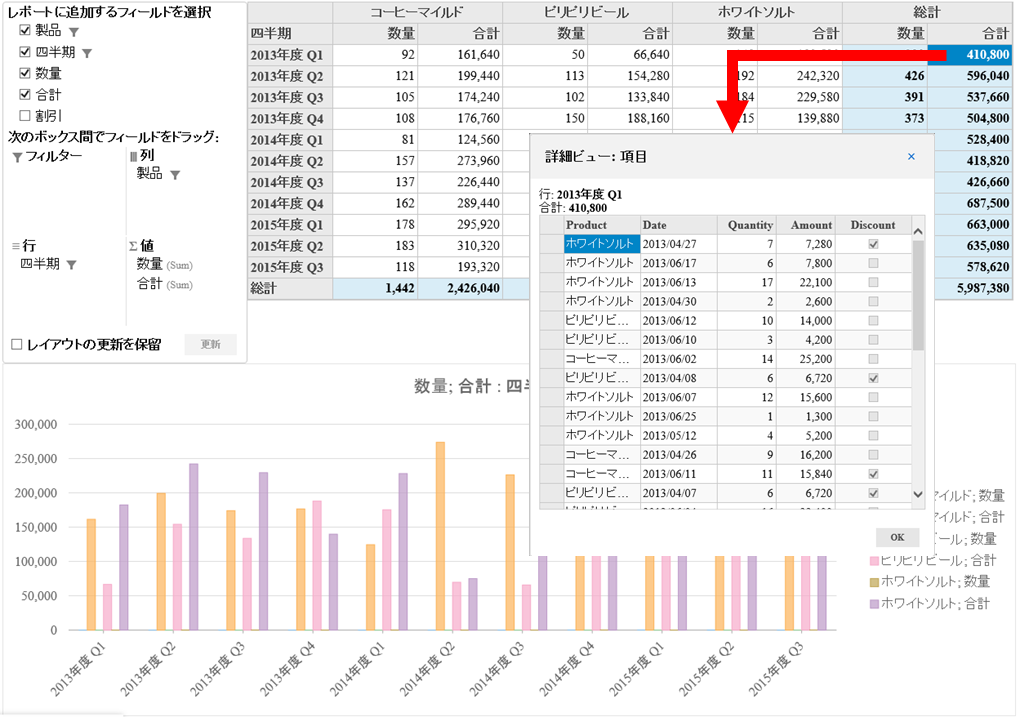Click the funnel icon beside フィルター label
This screenshot has height=717, width=1020.
[x=18, y=157]
